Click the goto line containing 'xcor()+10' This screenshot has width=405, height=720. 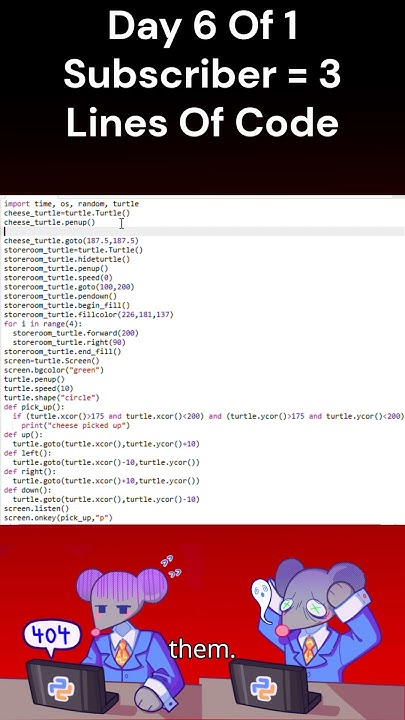[x=106, y=481]
